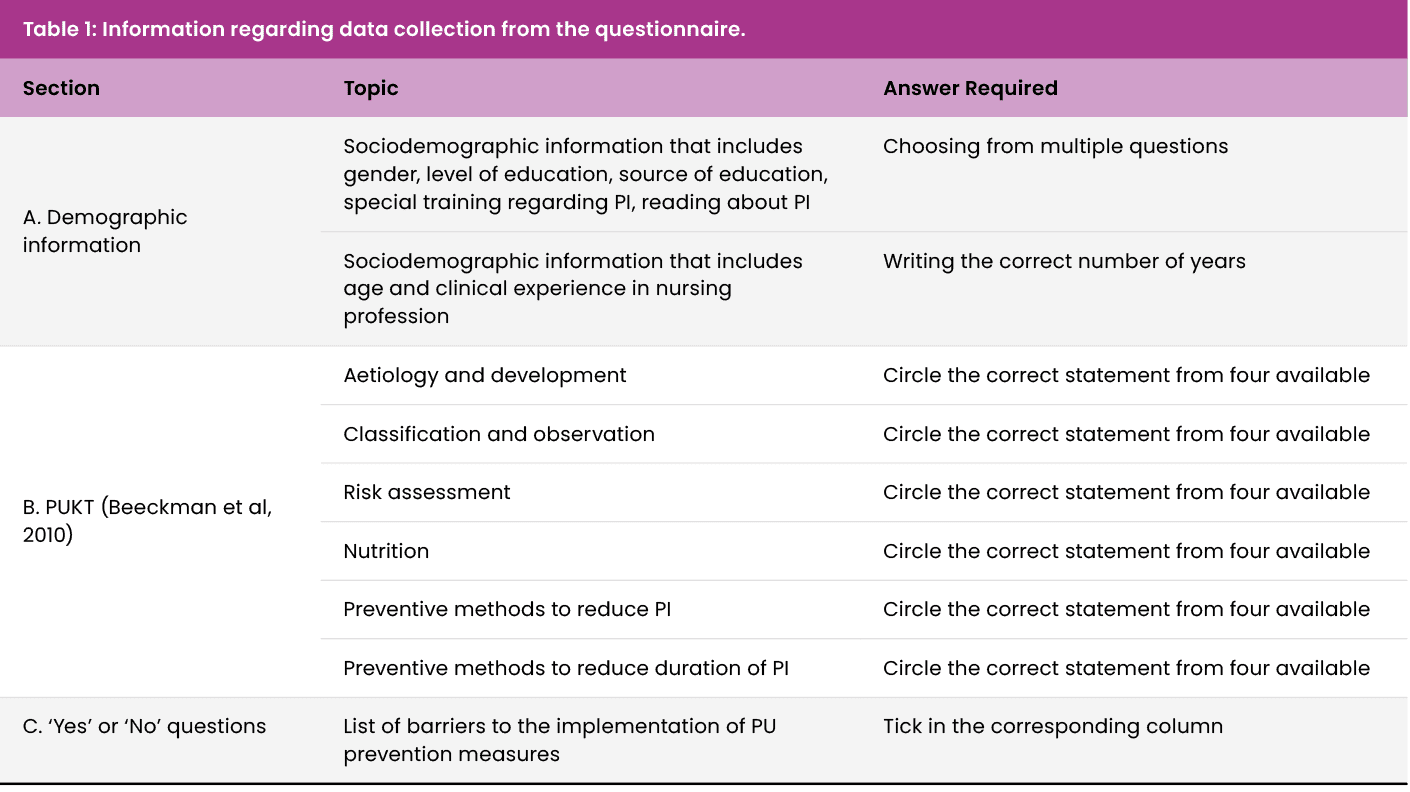Select Preventive methods to reduce PI
Viewport: 1410px width, 792px height.
coord(507,609)
